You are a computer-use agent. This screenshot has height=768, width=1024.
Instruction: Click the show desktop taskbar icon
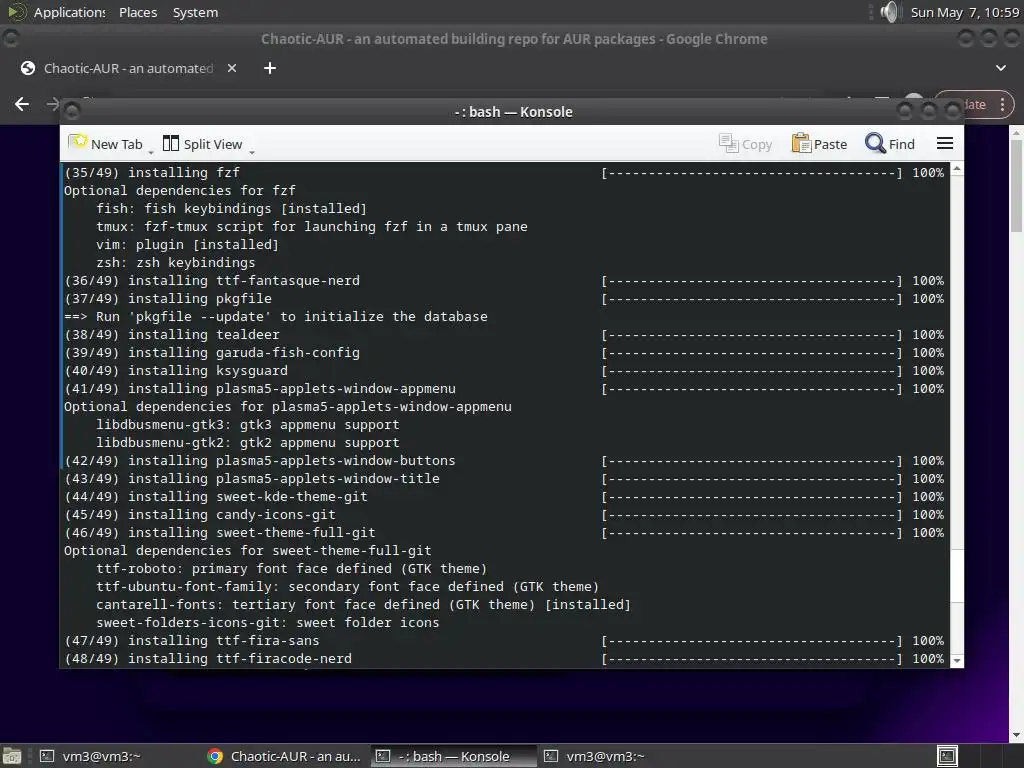(11, 756)
